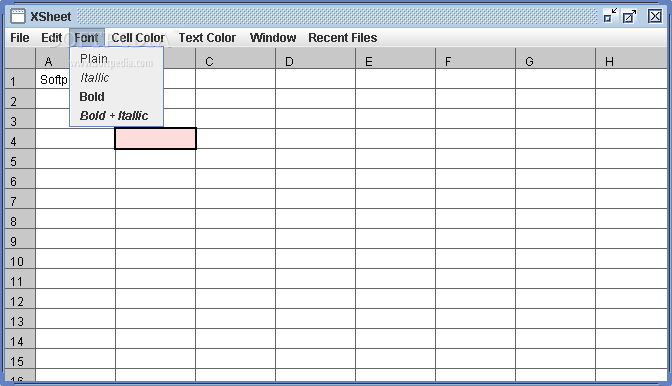The width and height of the screenshot is (672, 386).
Task: Open the File menu
Action: coord(20,38)
